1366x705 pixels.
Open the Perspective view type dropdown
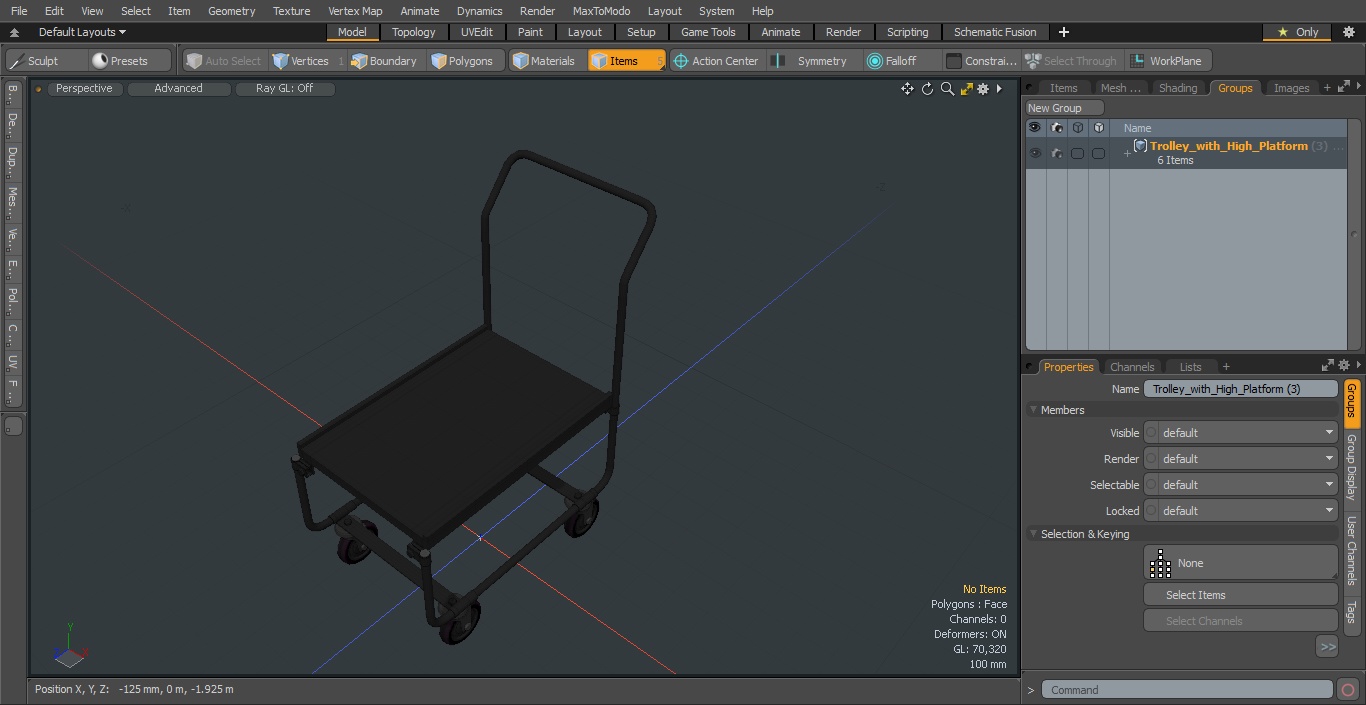tap(84, 89)
